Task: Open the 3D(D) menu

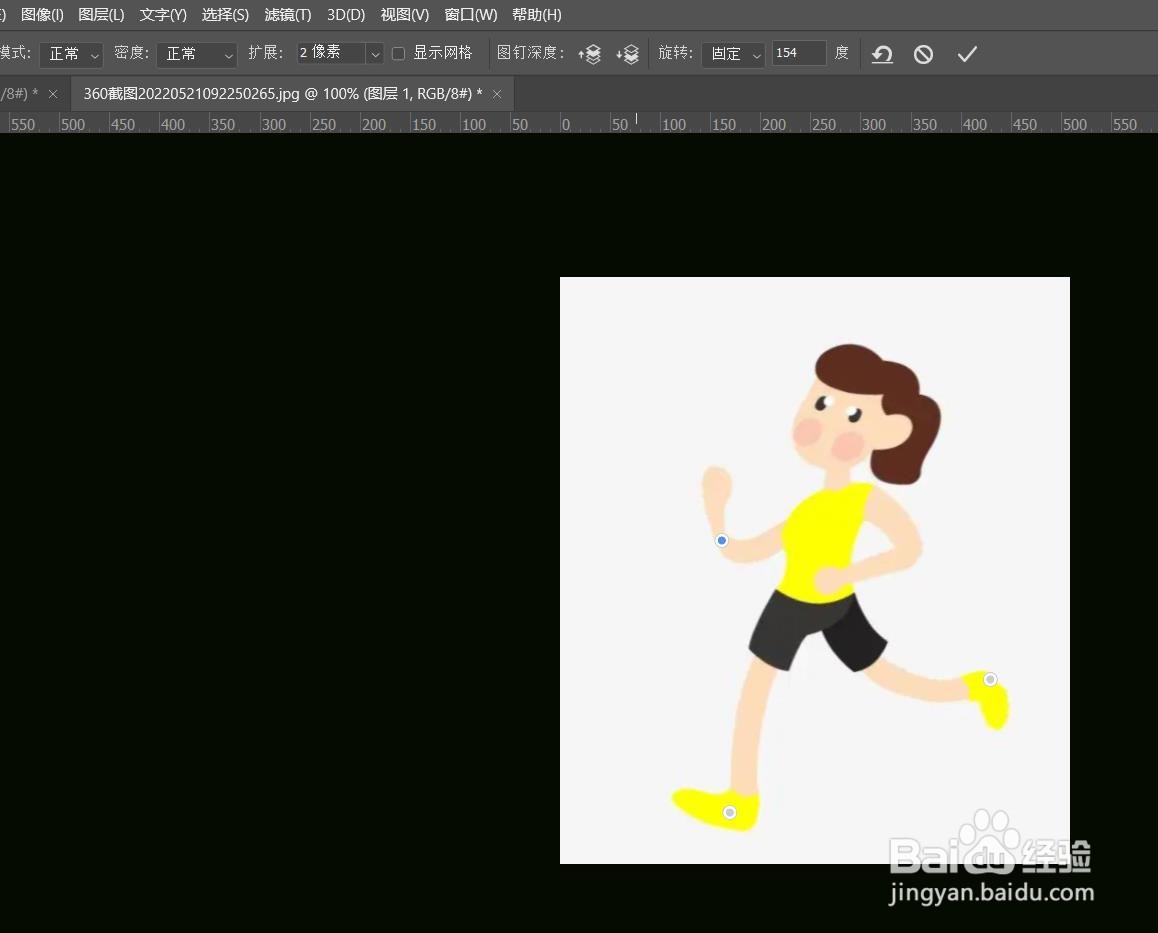Action: pyautogui.click(x=346, y=15)
